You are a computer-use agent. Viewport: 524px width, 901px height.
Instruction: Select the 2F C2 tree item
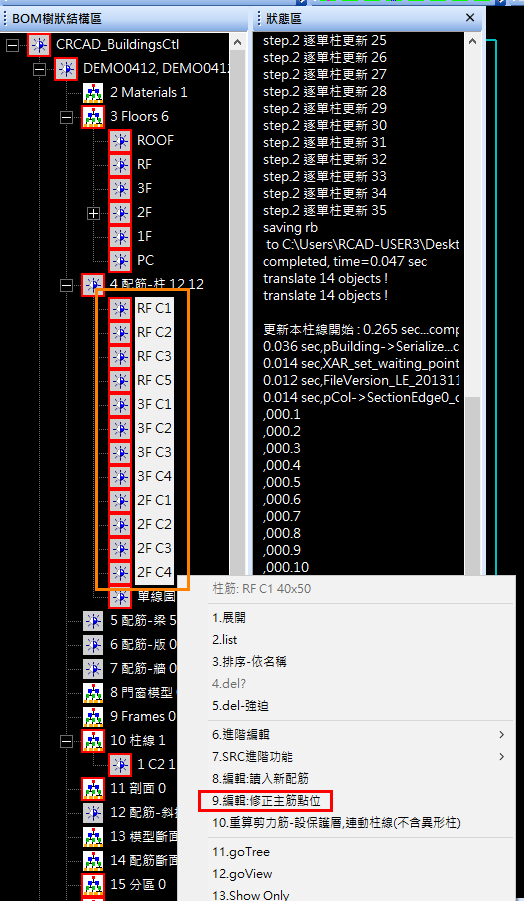(154, 524)
